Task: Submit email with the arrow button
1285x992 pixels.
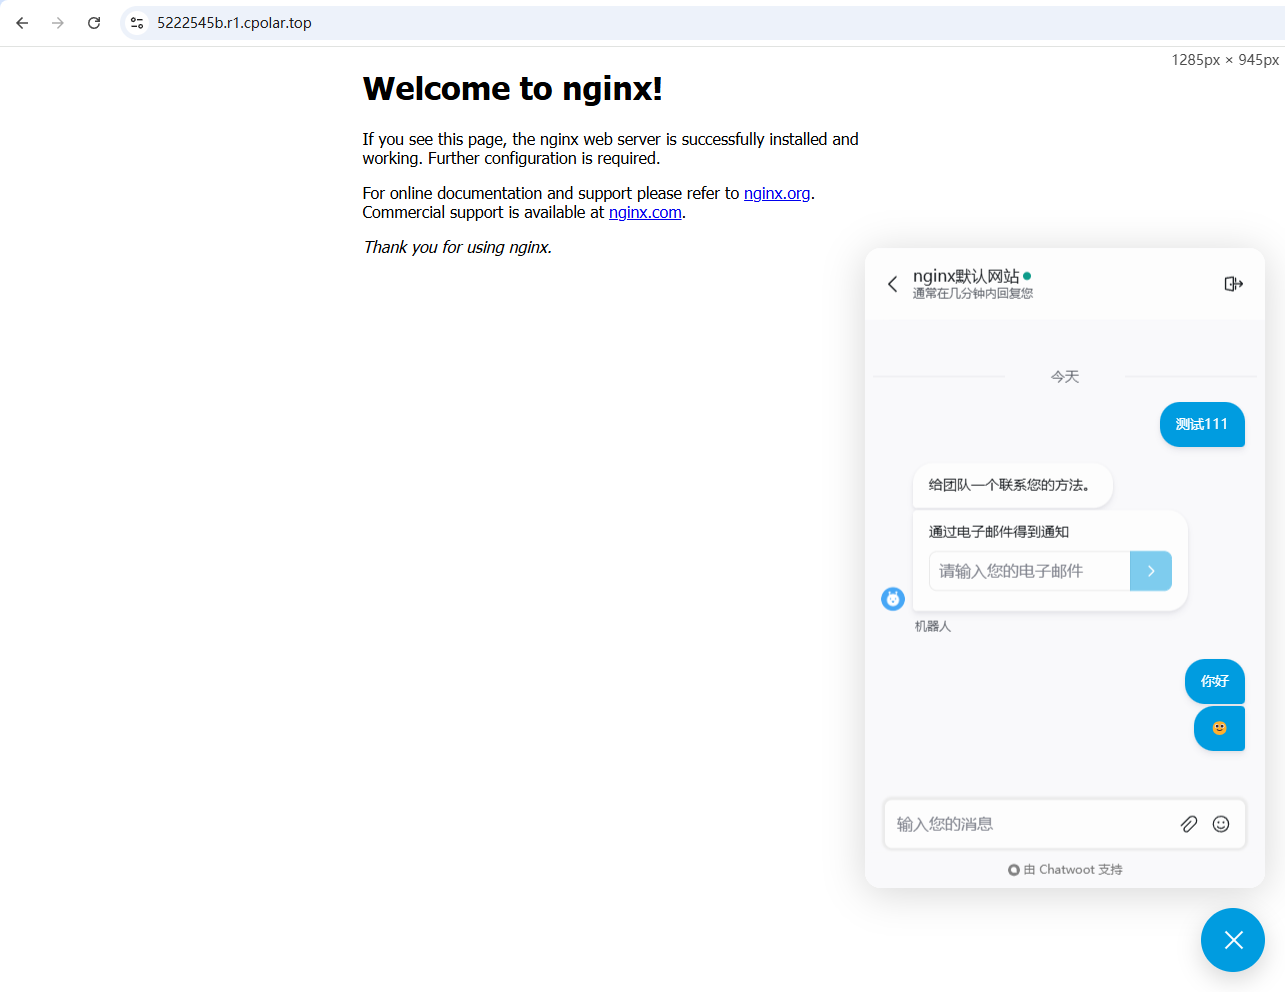Action: (1150, 571)
